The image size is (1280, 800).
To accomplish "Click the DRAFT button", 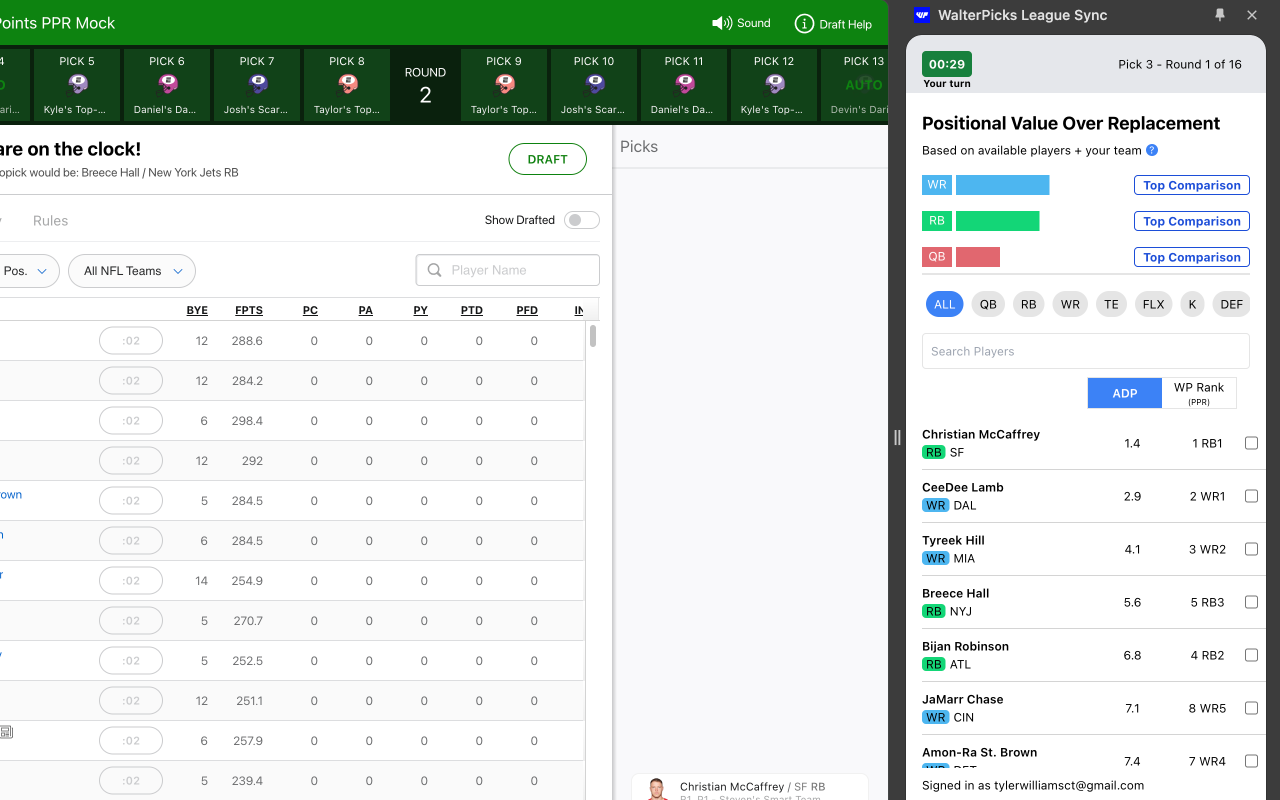I will [x=547, y=158].
